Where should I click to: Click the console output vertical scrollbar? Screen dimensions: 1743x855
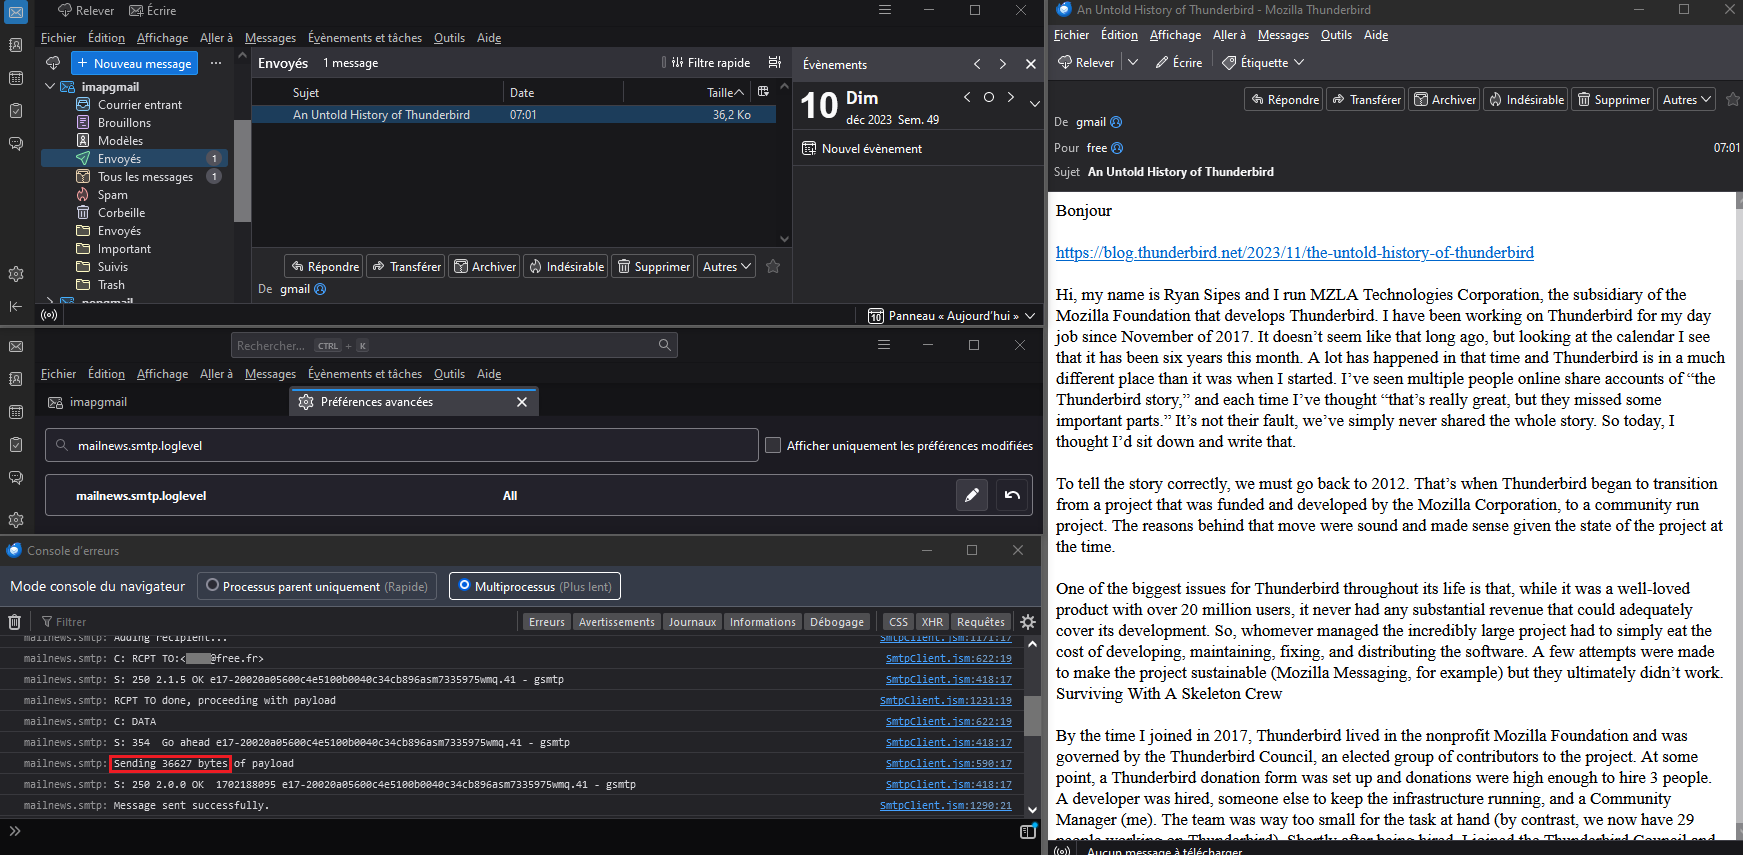(x=1032, y=715)
